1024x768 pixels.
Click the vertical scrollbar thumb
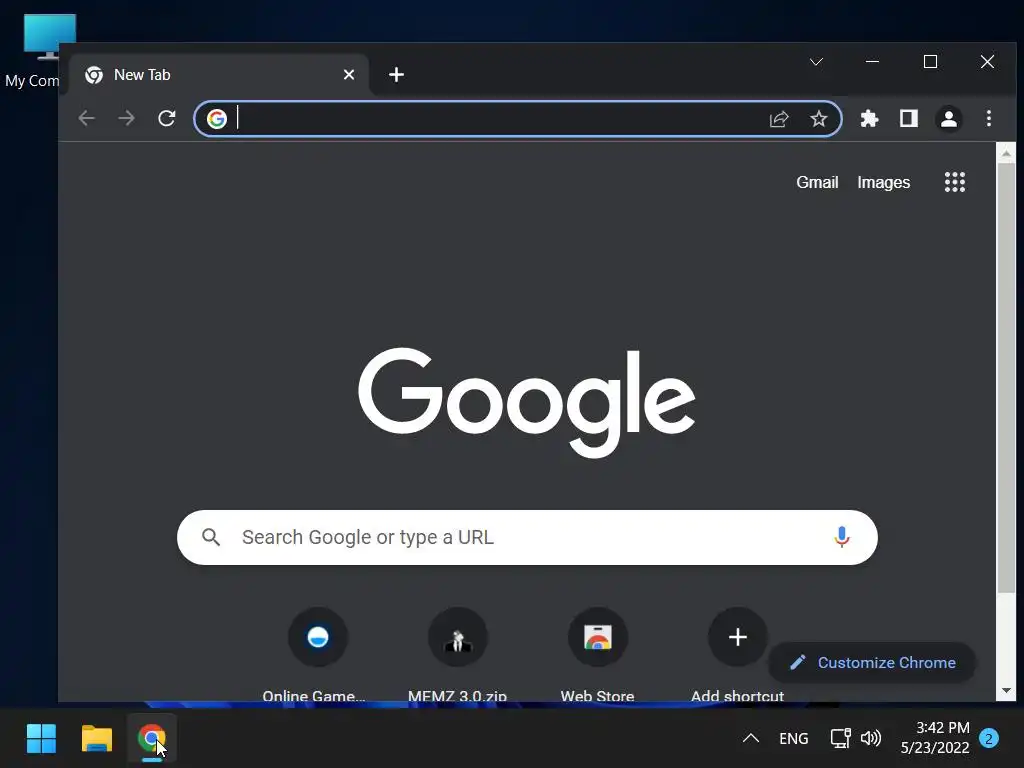pos(1006,379)
